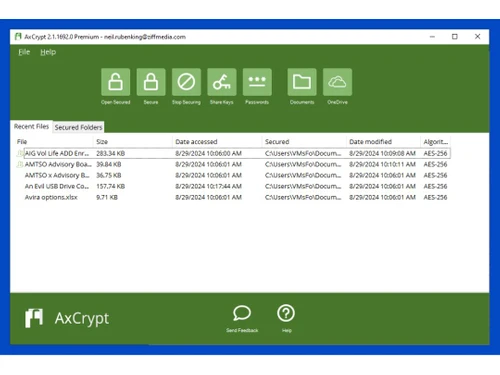The height and width of the screenshot is (375, 500).
Task: Sort by the Algorithm column header
Action: [435, 142]
